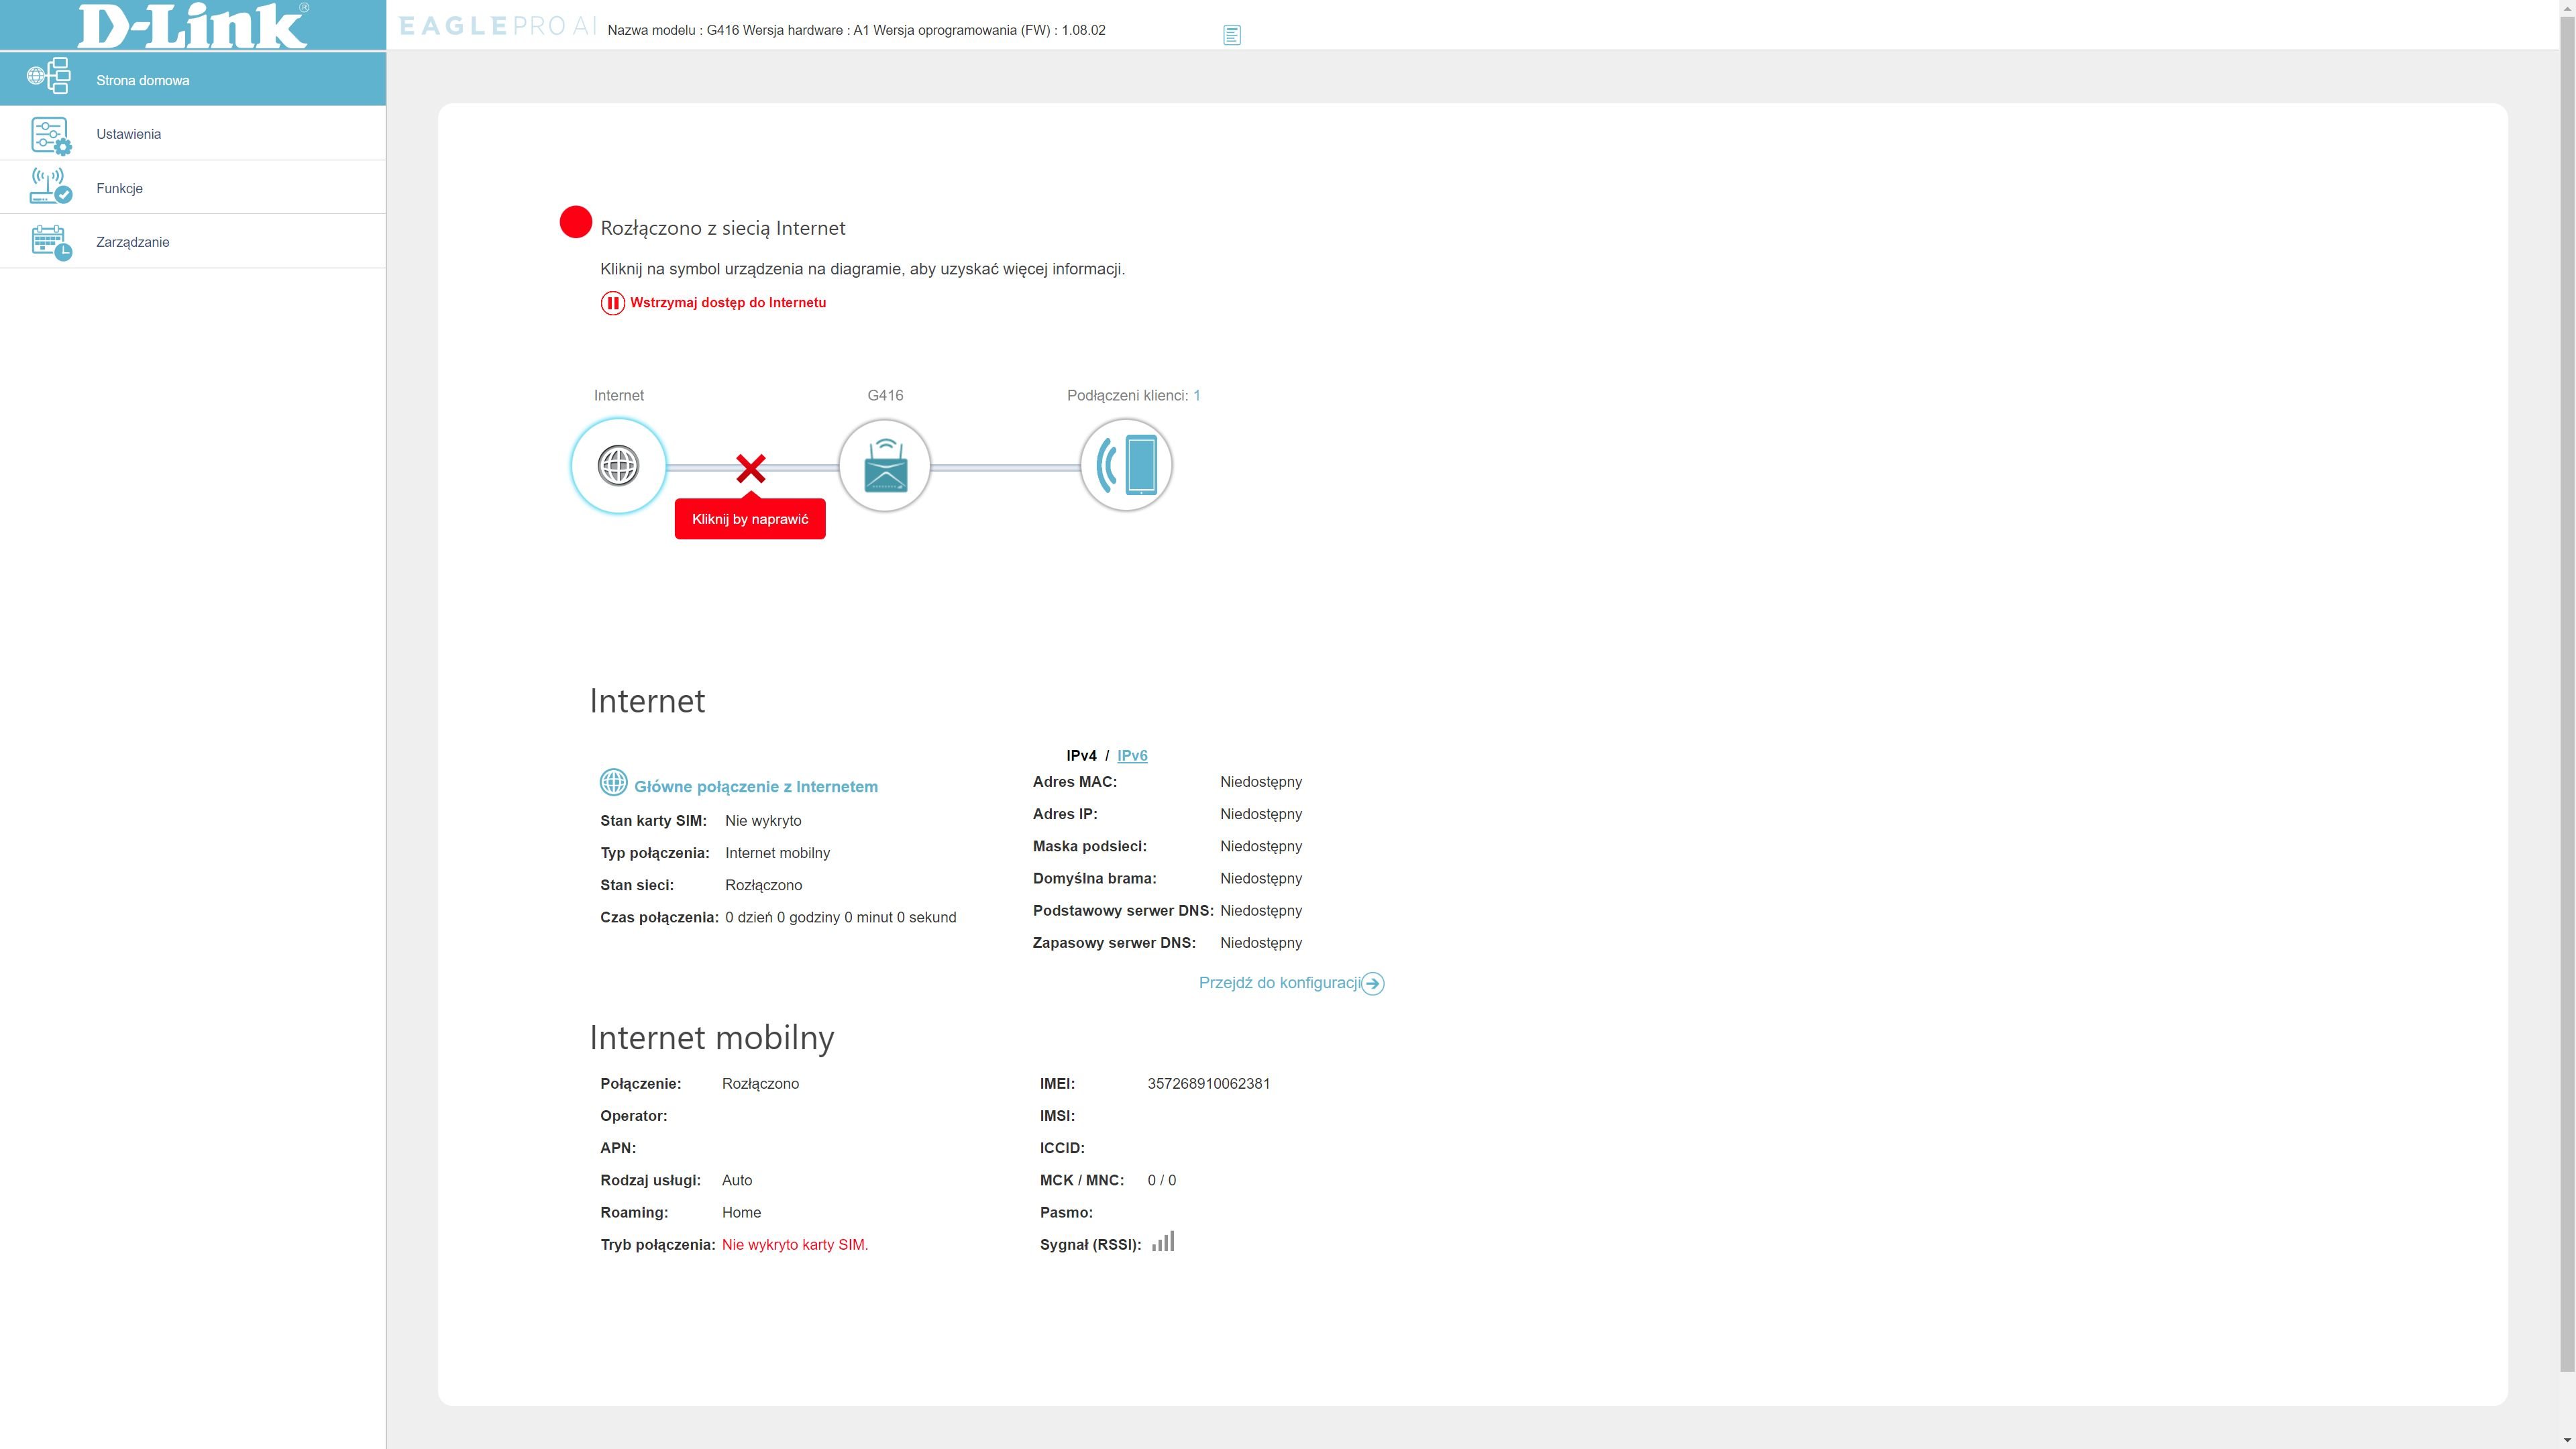Viewport: 2576px width, 1449px height.
Task: Click the Ustawienia sliders gear icon
Action: coord(51,136)
